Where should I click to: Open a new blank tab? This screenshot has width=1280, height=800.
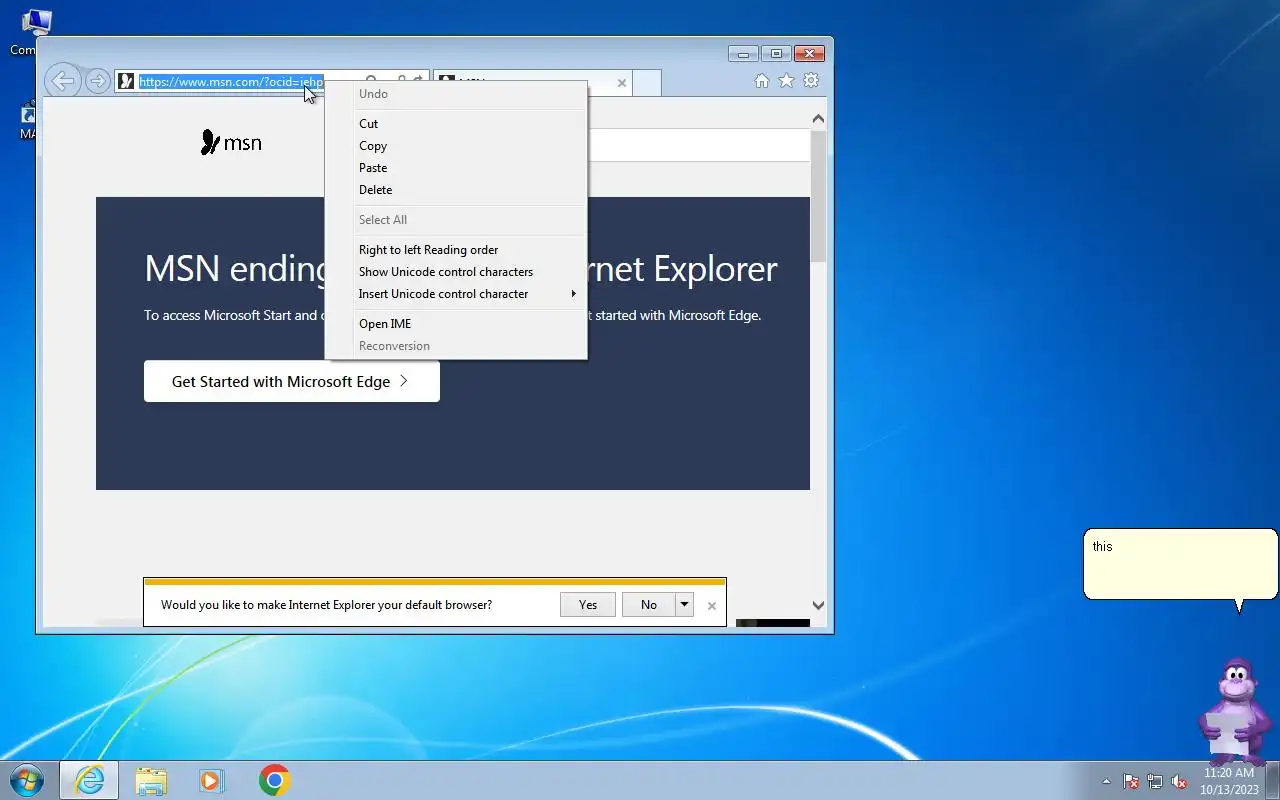click(x=647, y=83)
